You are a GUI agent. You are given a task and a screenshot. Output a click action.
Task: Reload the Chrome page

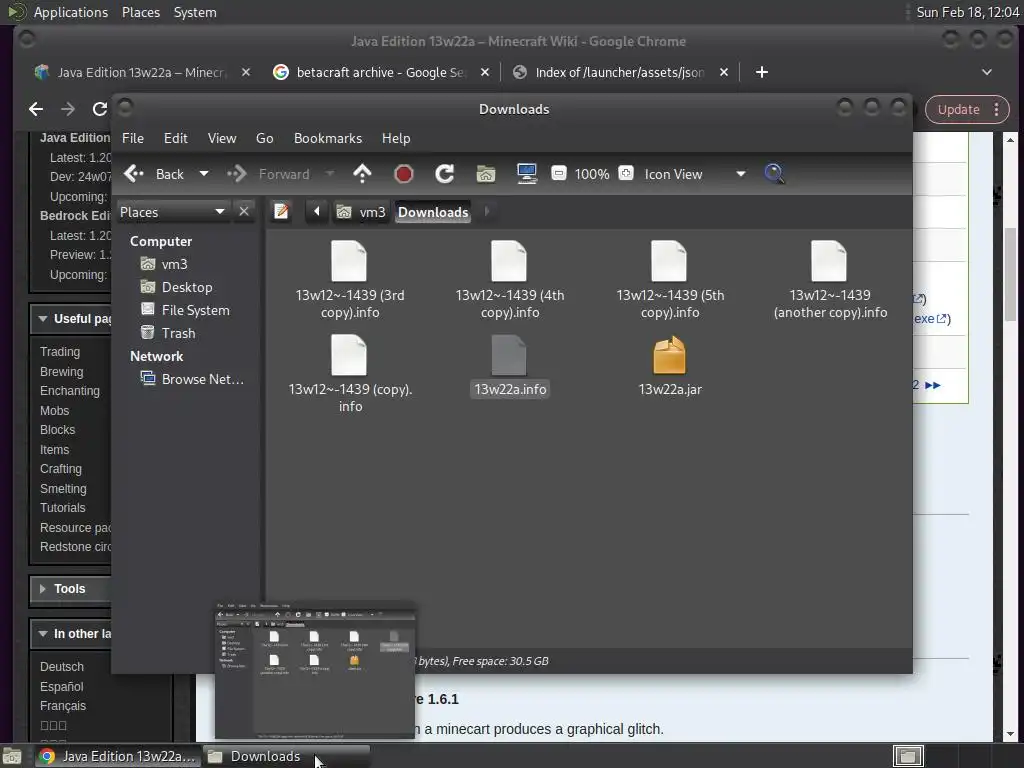coord(99,109)
